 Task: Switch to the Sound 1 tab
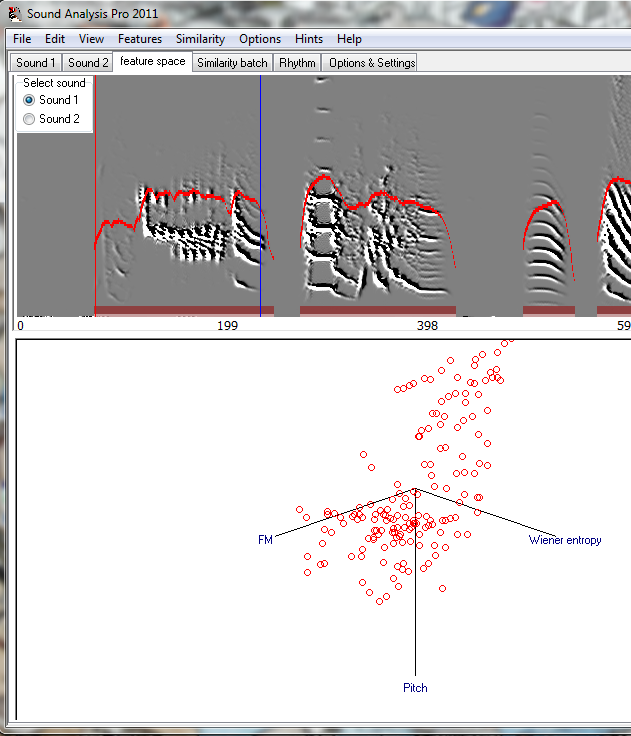36,63
